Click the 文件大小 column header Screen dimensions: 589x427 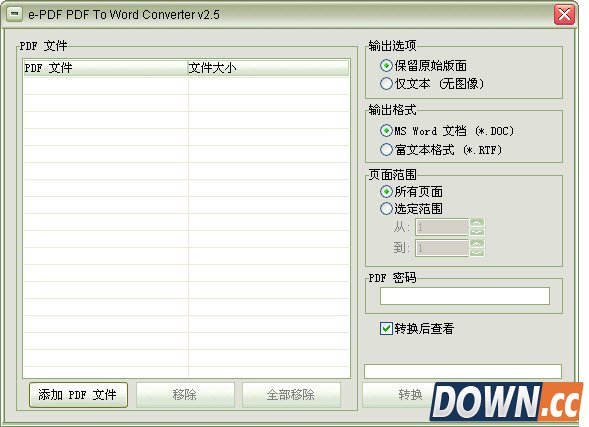268,68
